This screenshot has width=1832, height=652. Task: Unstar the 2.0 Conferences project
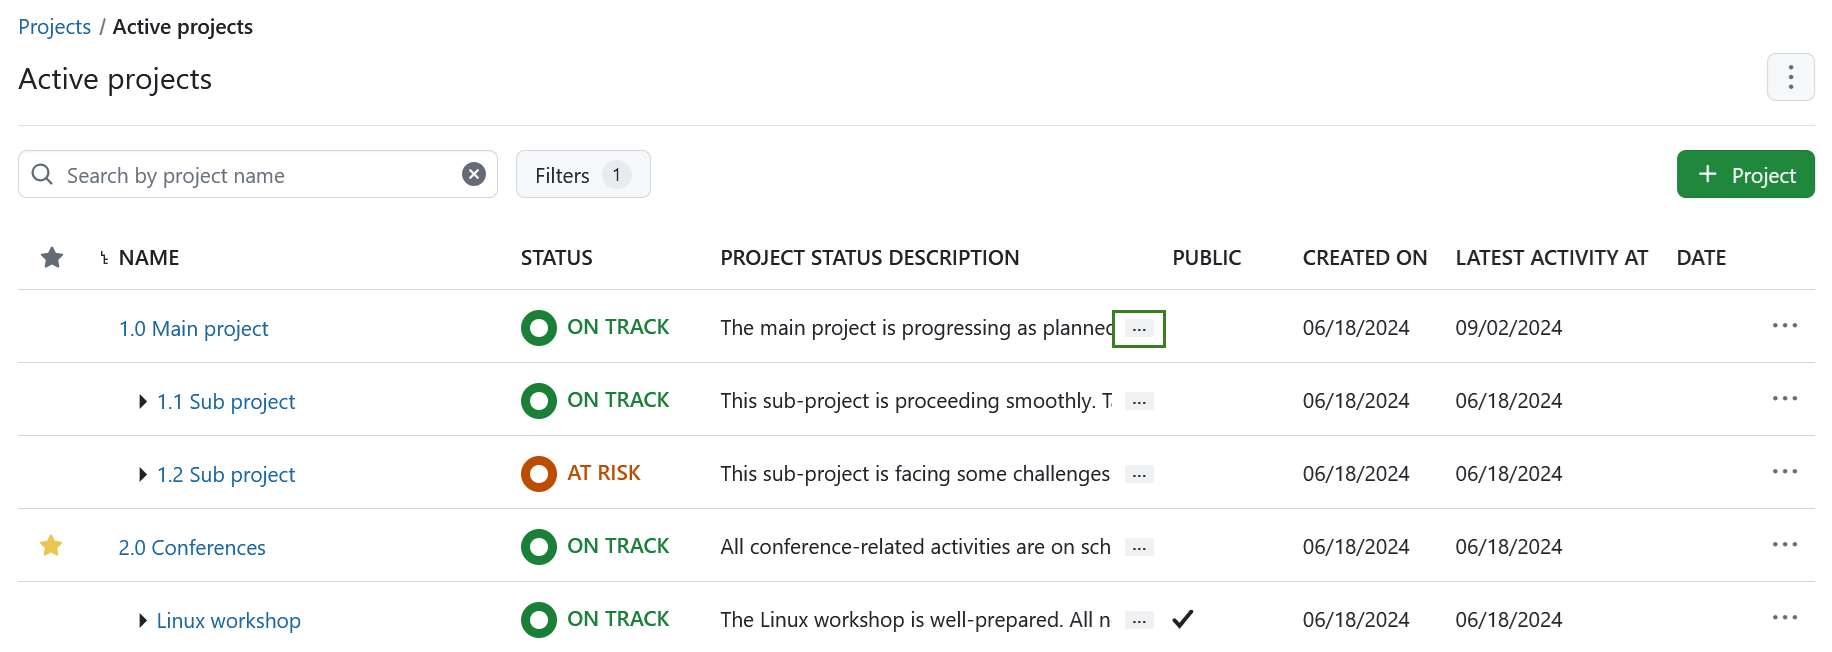click(51, 545)
